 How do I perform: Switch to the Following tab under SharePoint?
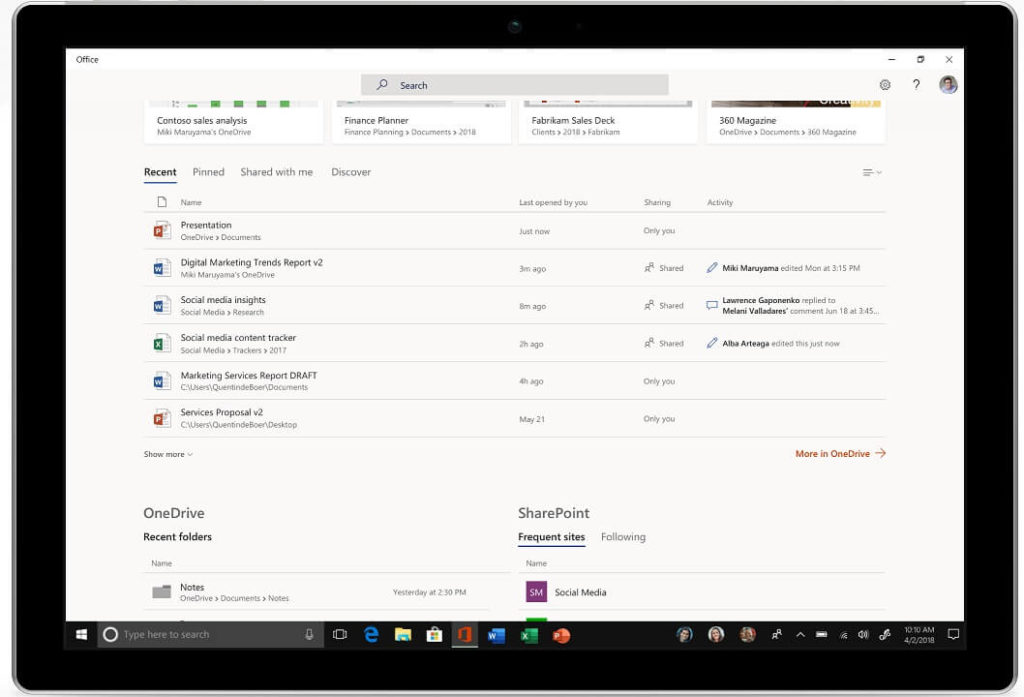(x=623, y=537)
